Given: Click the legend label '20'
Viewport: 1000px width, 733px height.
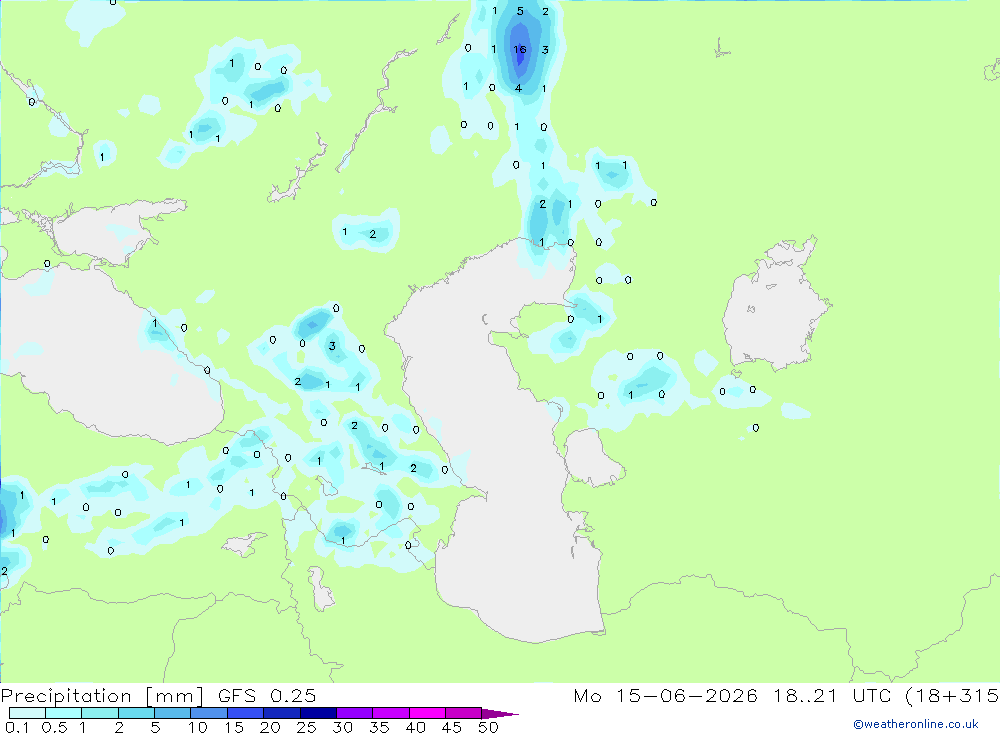Looking at the screenshot, I should (x=270, y=727).
